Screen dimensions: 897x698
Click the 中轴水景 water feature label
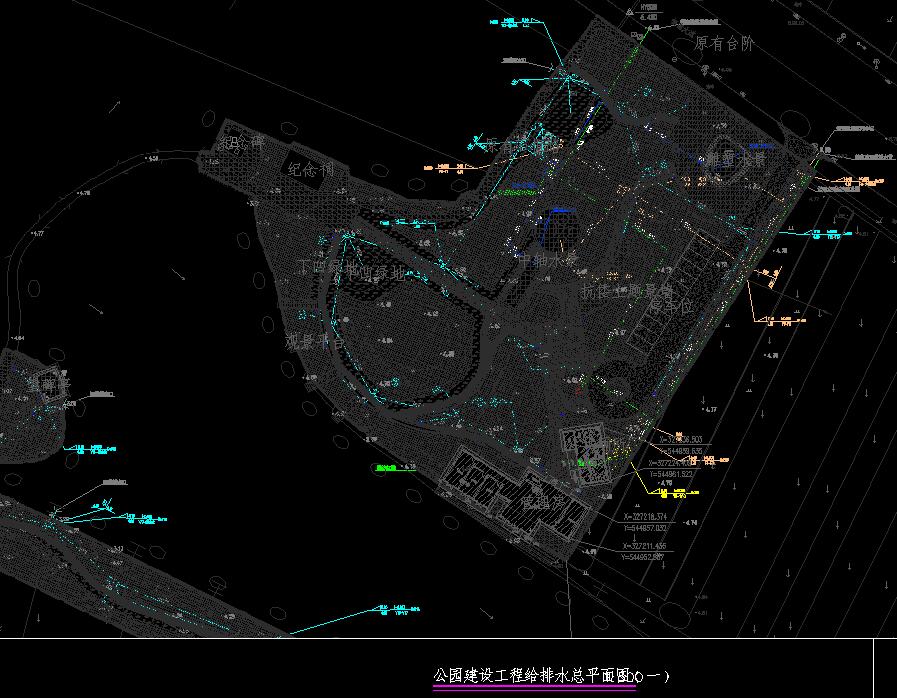point(548,260)
